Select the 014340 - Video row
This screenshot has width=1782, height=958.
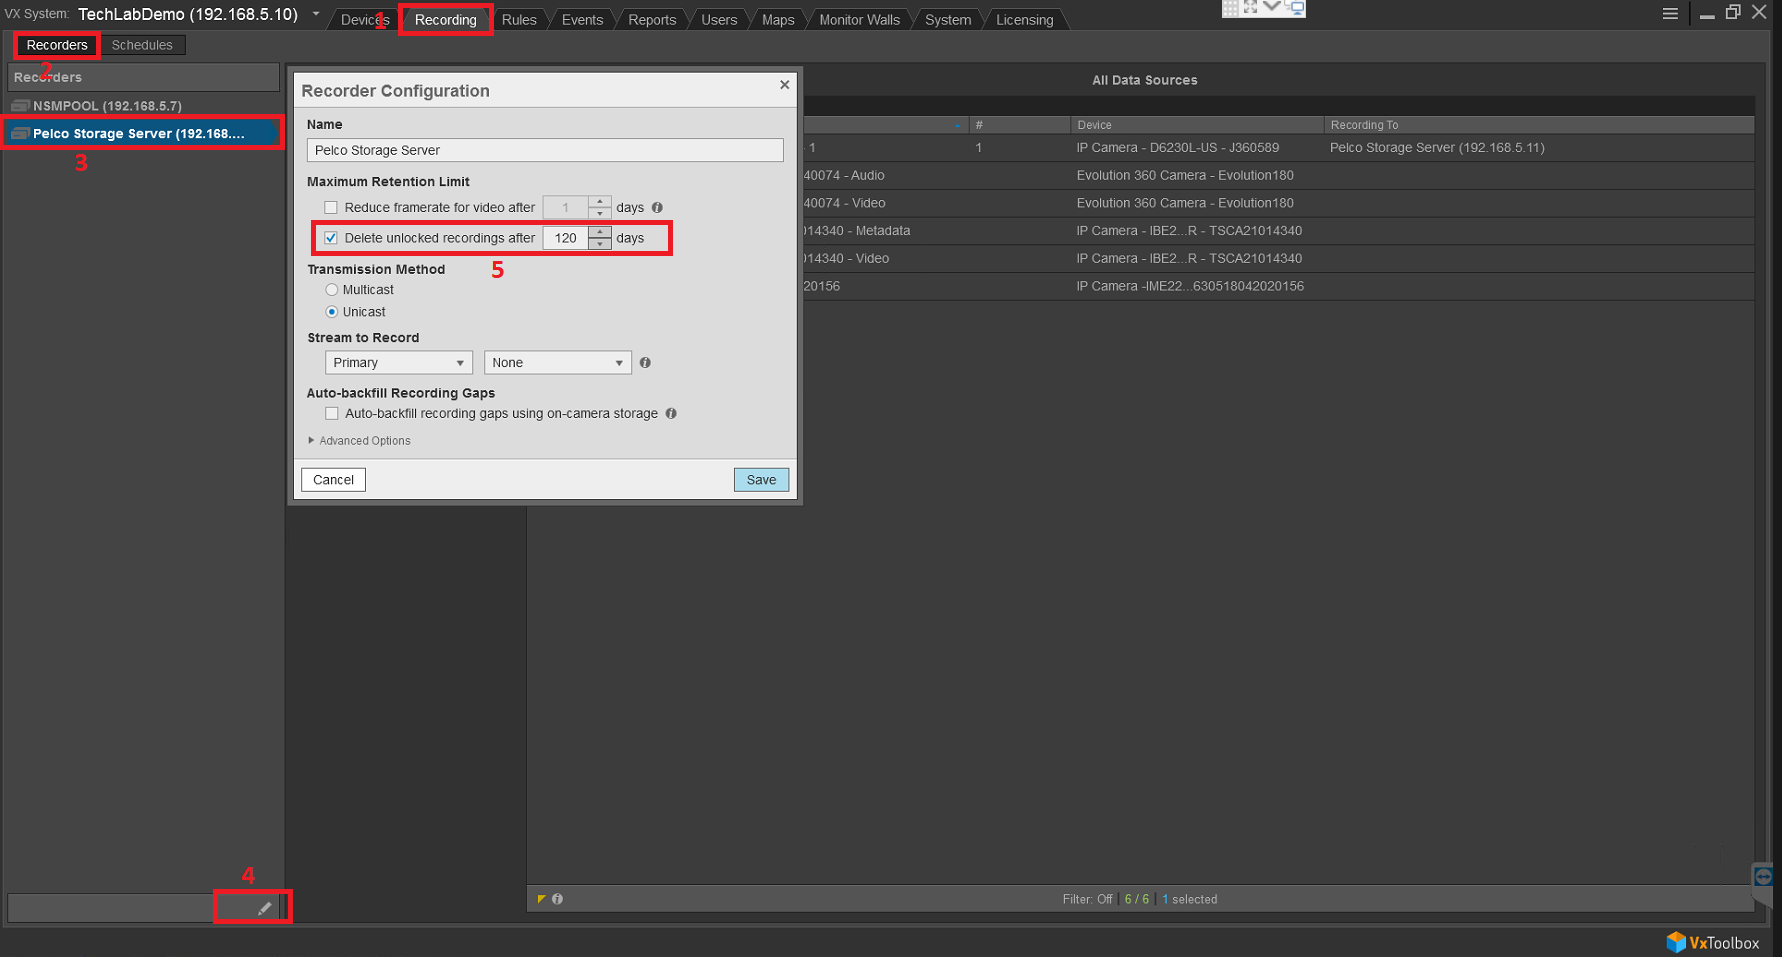click(1278, 258)
